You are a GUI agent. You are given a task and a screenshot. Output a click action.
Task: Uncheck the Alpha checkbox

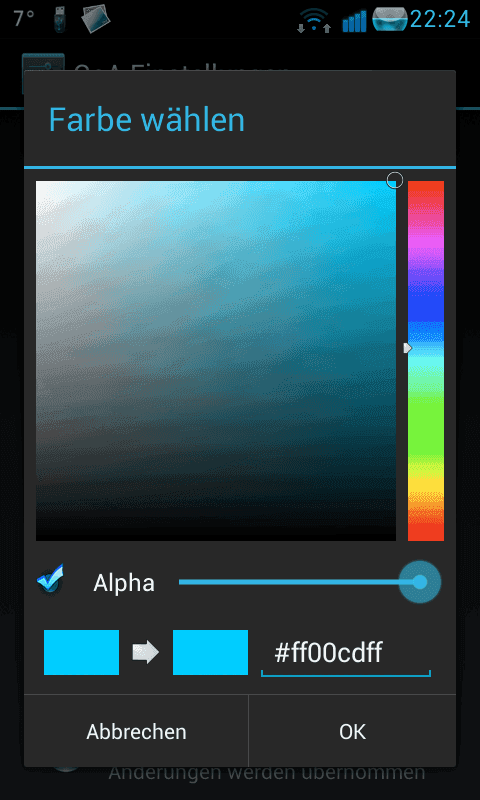[x=50, y=580]
